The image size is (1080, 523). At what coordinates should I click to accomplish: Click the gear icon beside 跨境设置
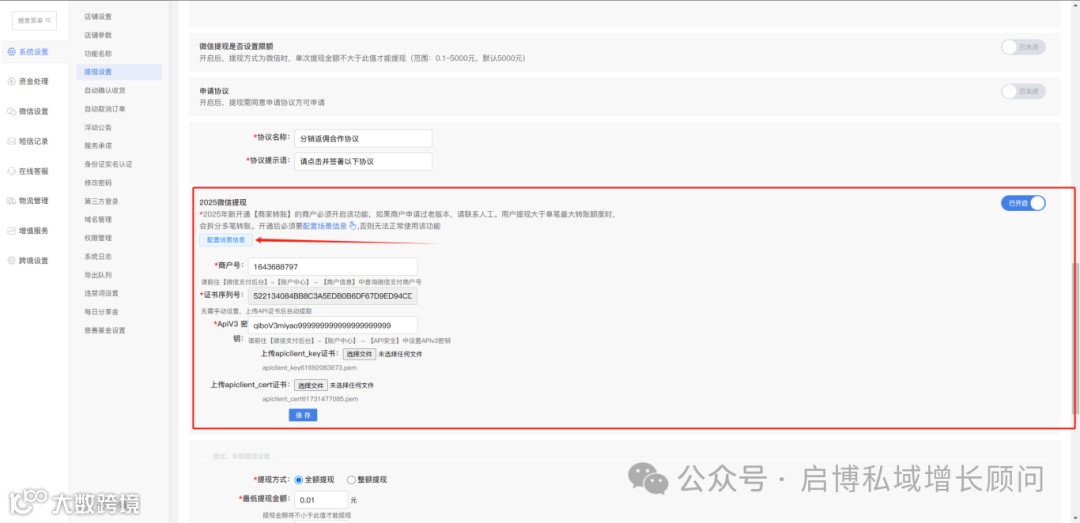coord(11,260)
